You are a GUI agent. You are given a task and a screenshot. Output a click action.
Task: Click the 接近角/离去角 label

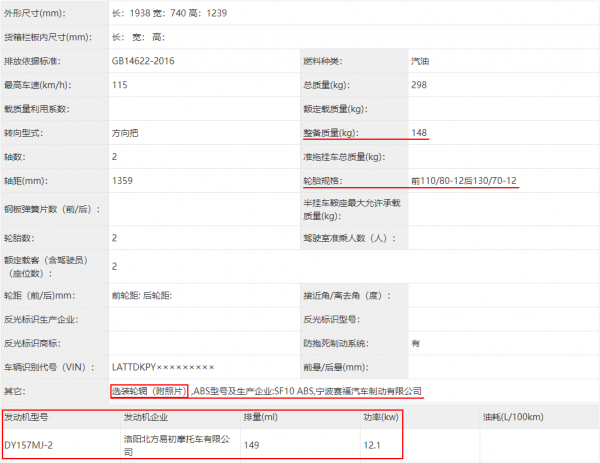click(x=347, y=295)
